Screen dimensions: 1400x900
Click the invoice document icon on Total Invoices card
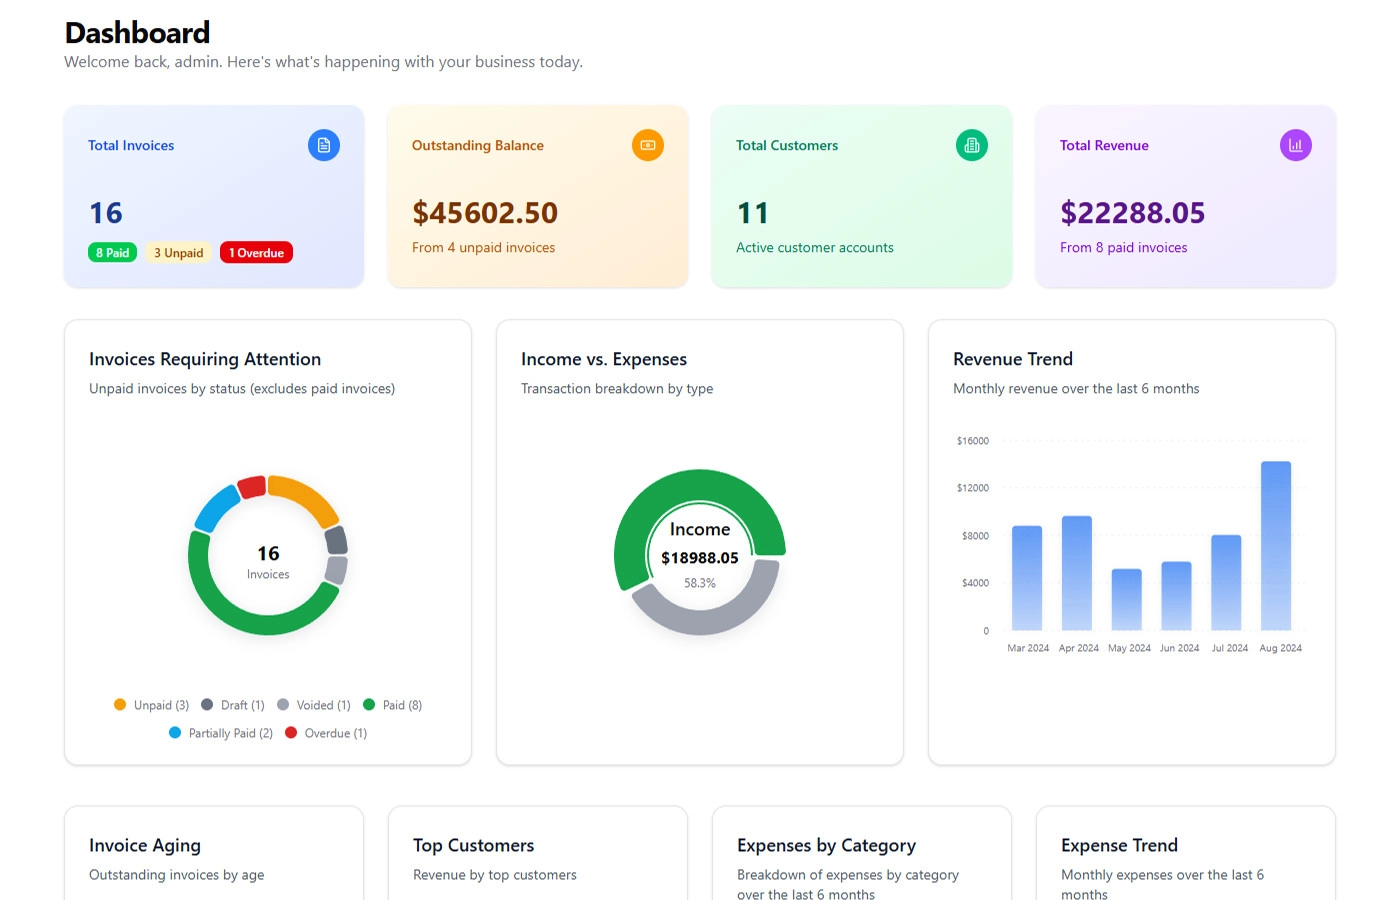click(323, 145)
